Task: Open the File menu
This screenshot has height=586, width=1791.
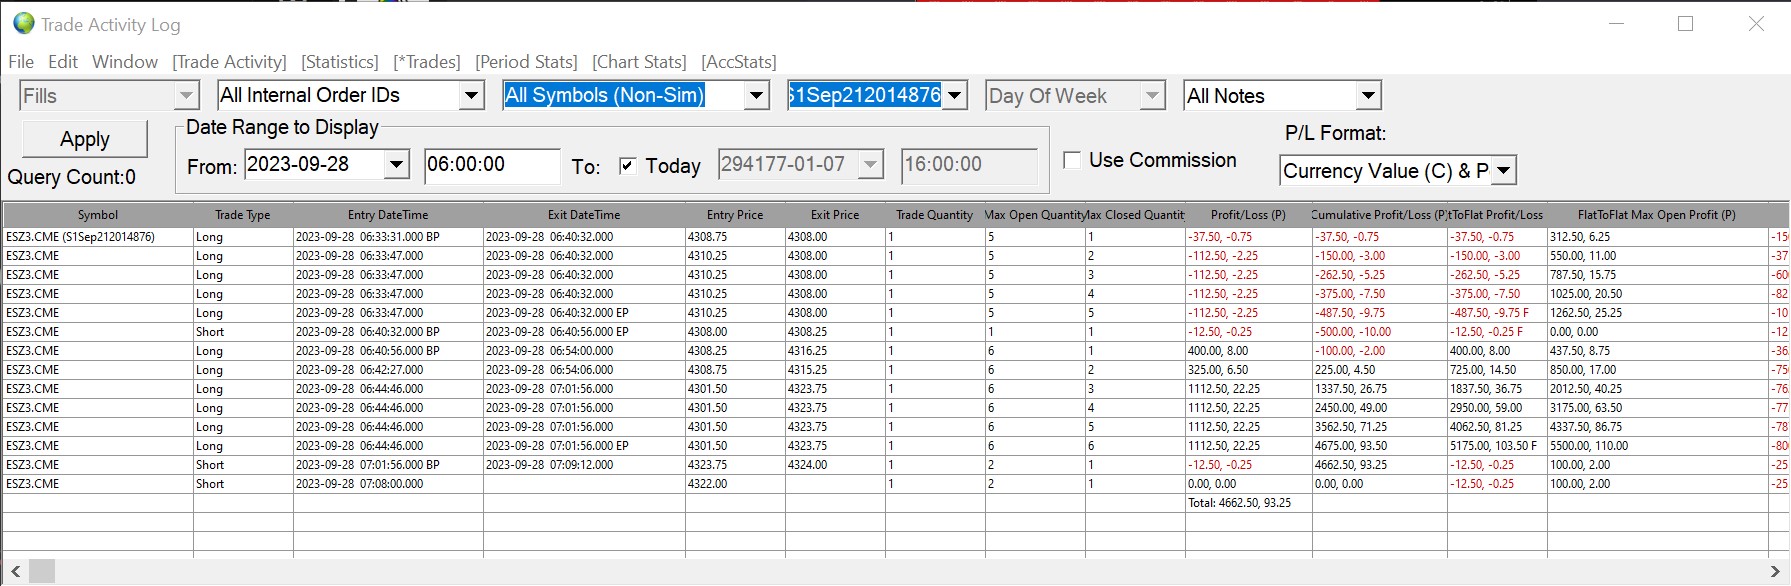Action: (x=21, y=62)
